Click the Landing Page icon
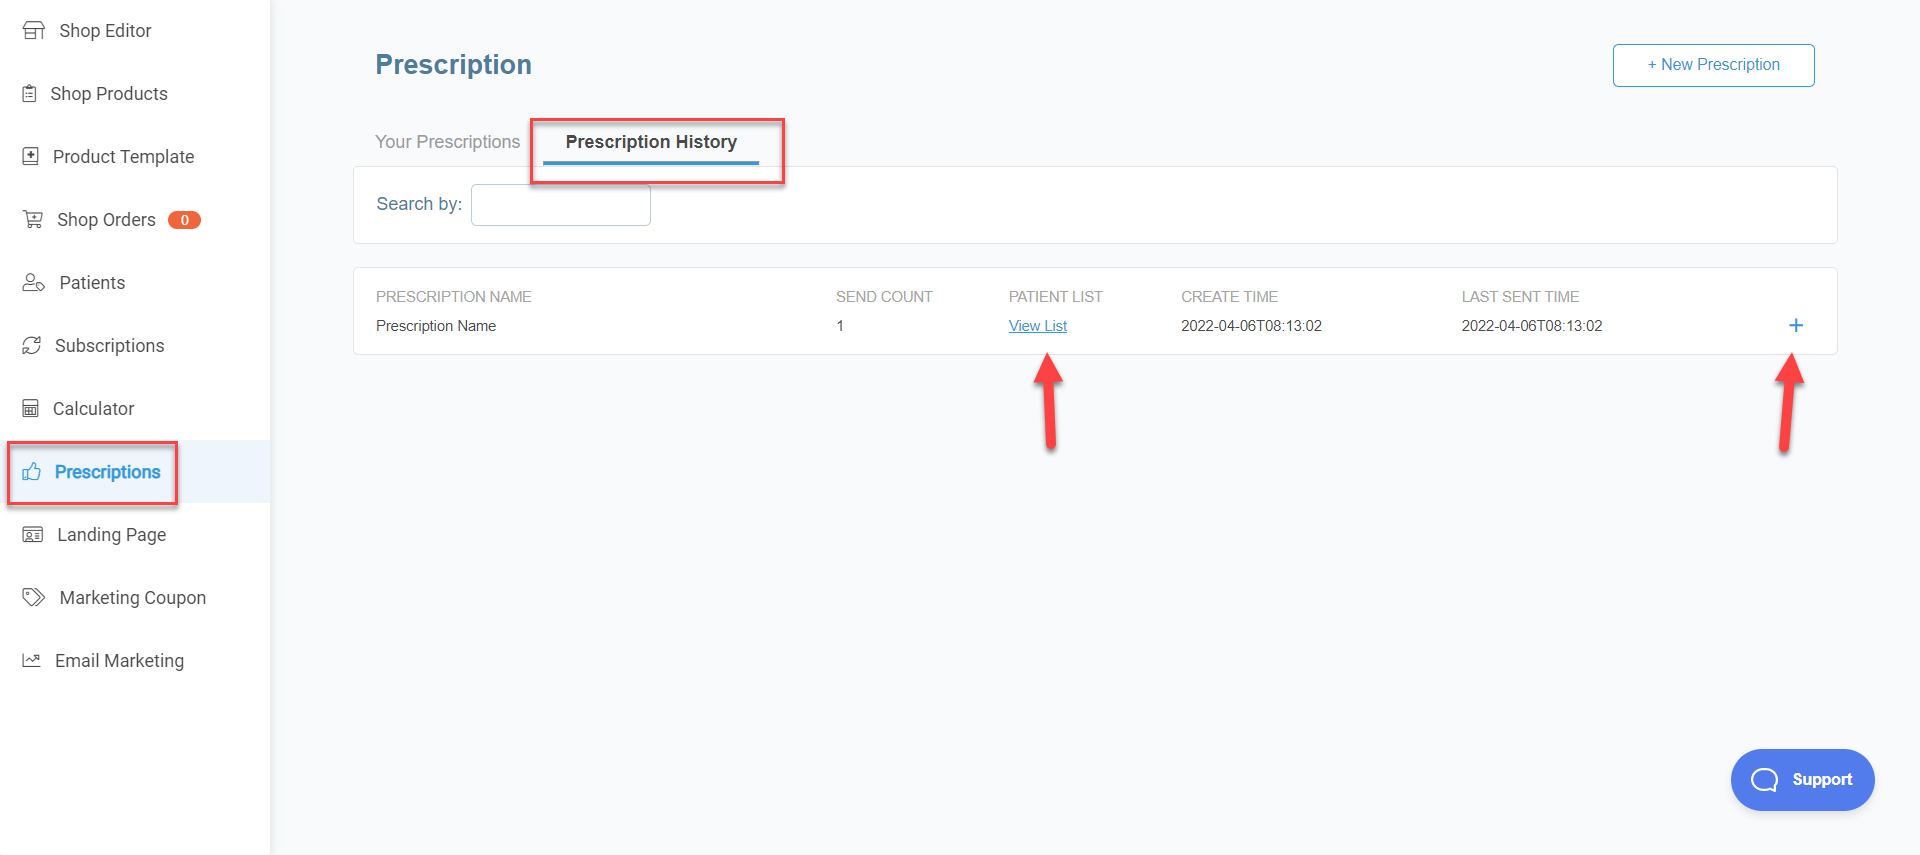 pyautogui.click(x=33, y=534)
